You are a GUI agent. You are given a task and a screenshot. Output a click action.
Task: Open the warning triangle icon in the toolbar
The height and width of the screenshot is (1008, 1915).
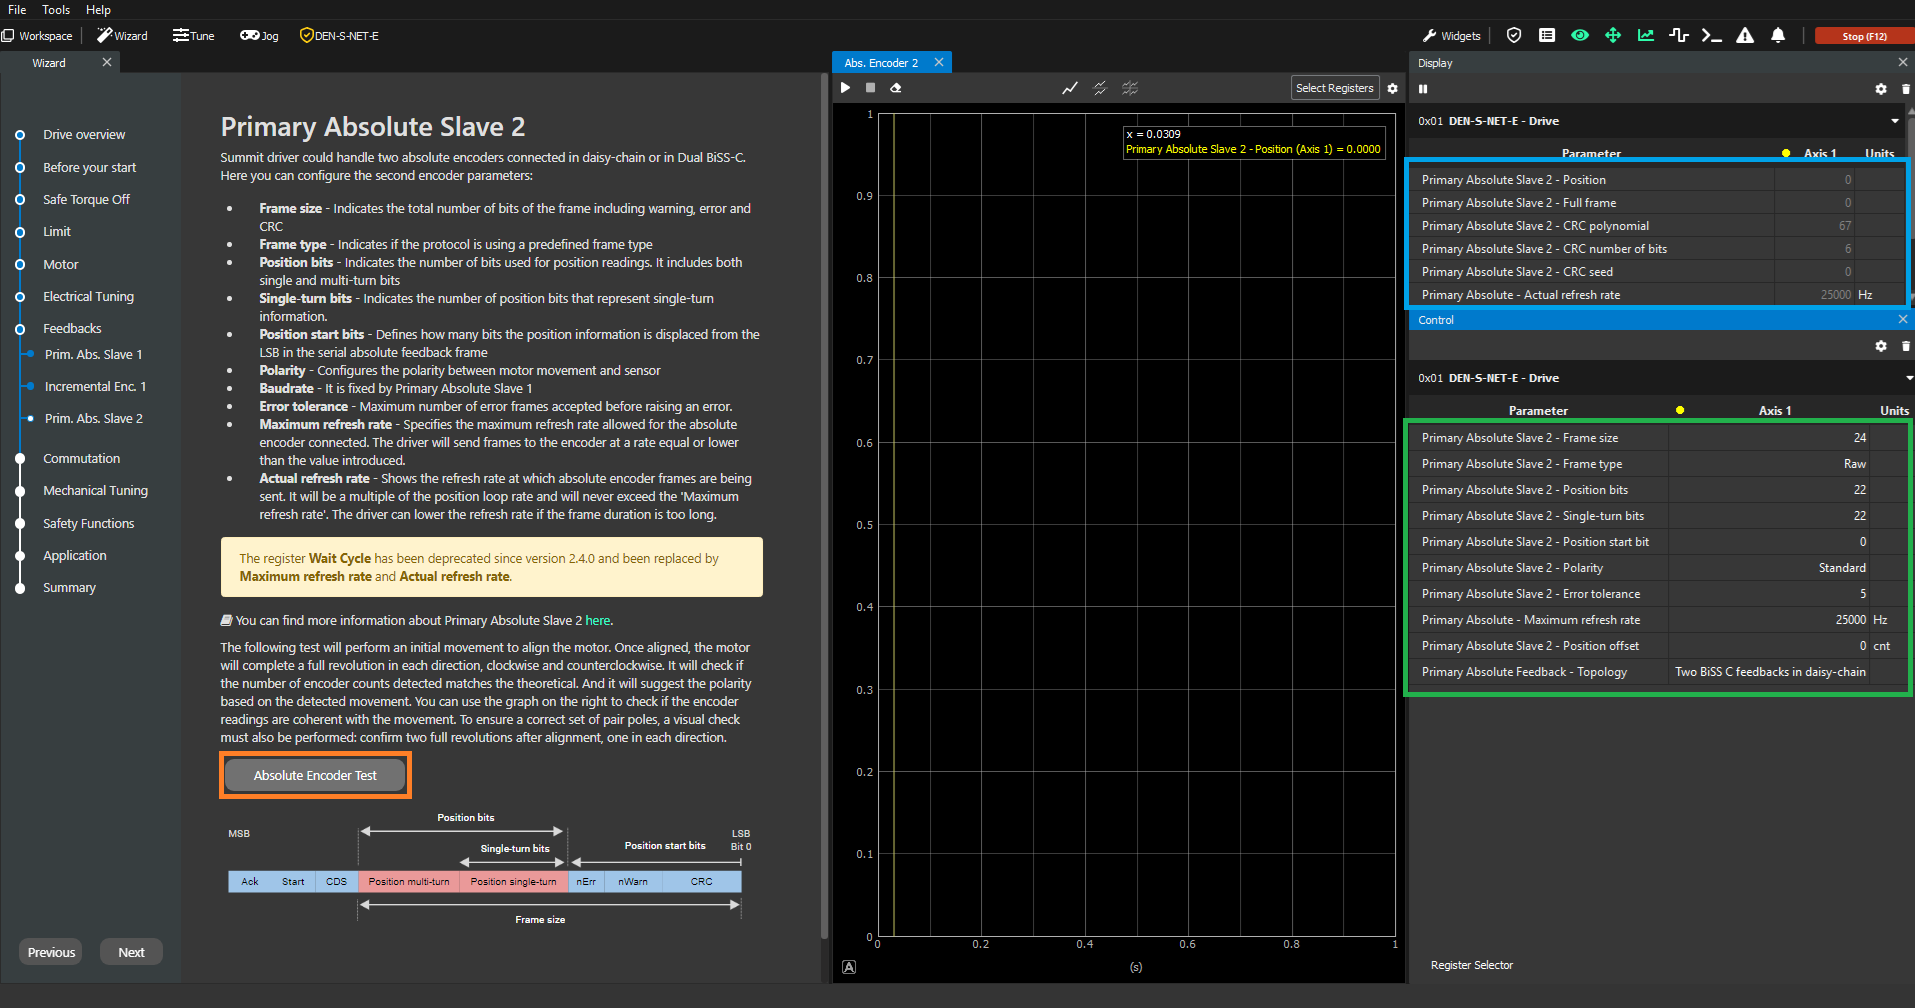tap(1745, 36)
